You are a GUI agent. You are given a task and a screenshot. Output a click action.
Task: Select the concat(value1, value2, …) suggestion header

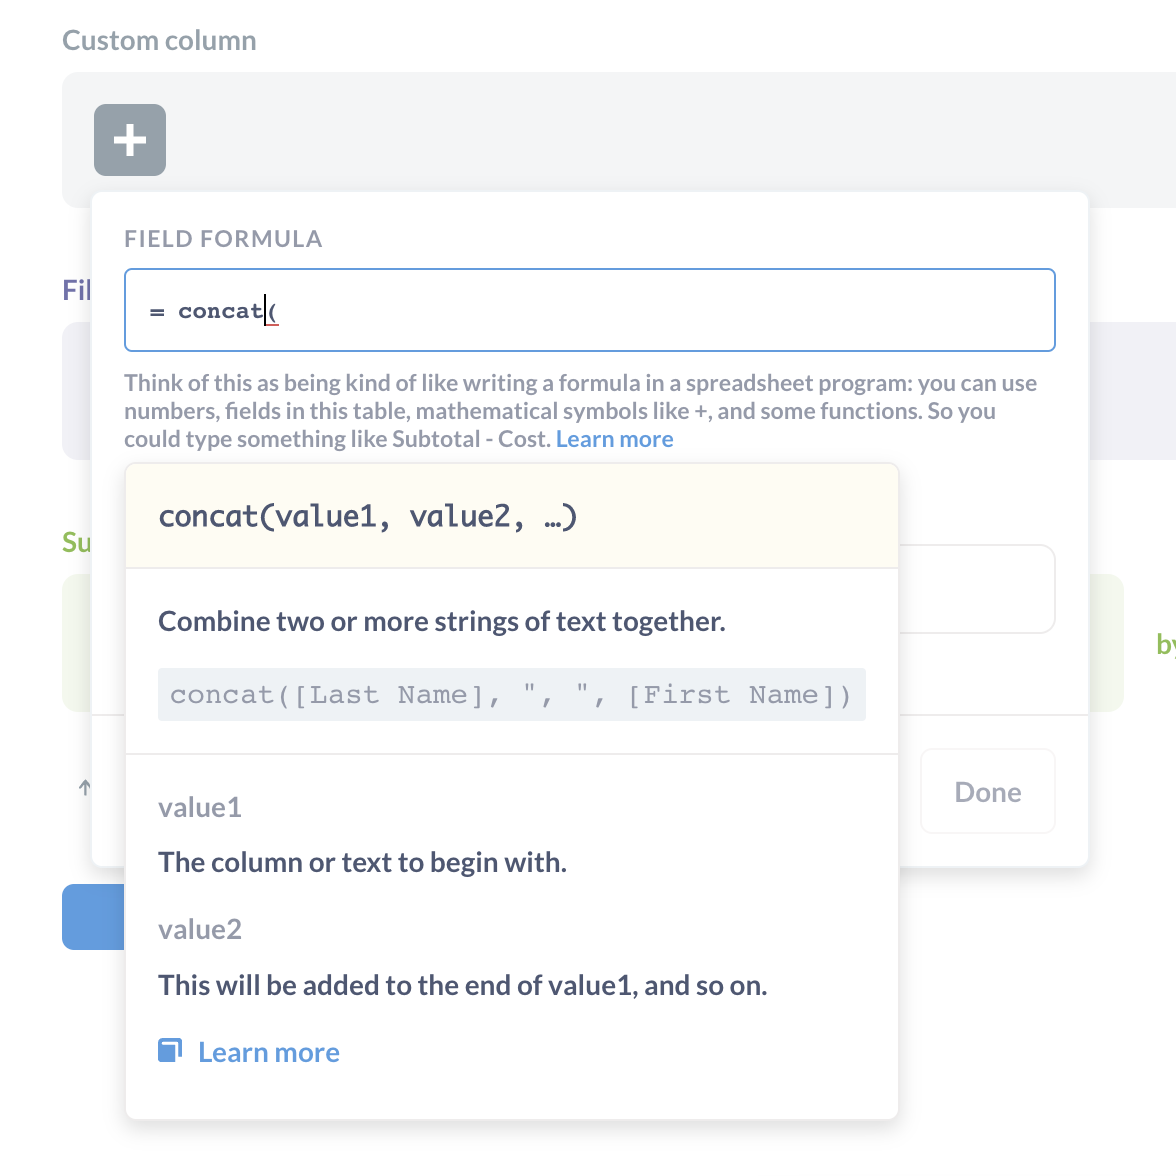[368, 515]
